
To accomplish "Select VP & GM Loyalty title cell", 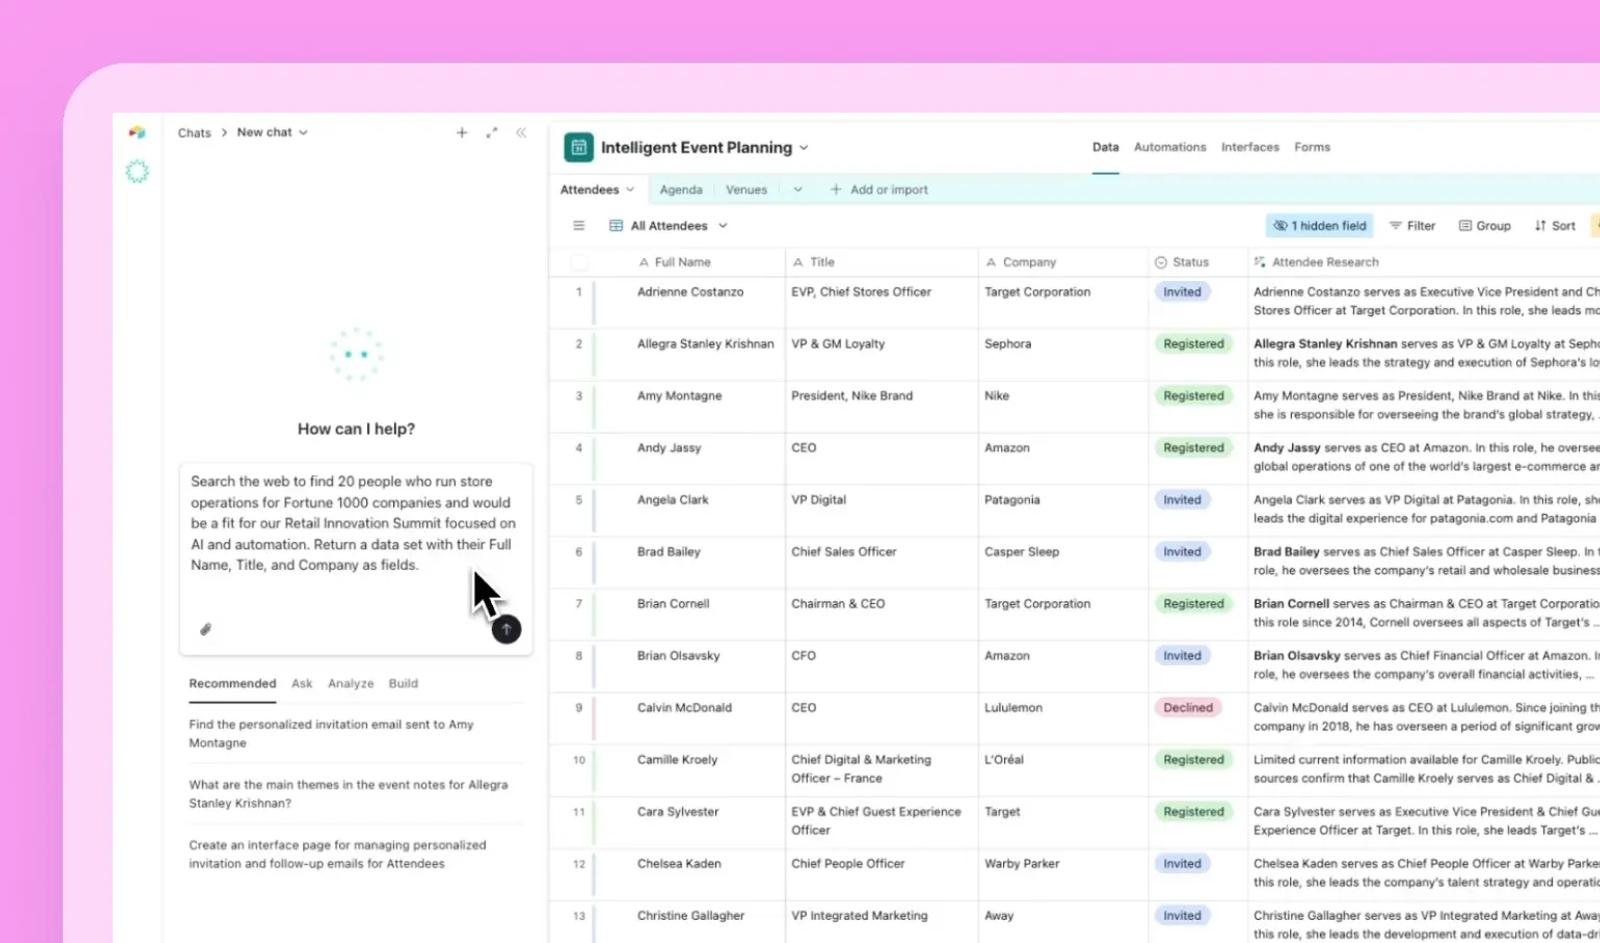I will click(x=882, y=354).
